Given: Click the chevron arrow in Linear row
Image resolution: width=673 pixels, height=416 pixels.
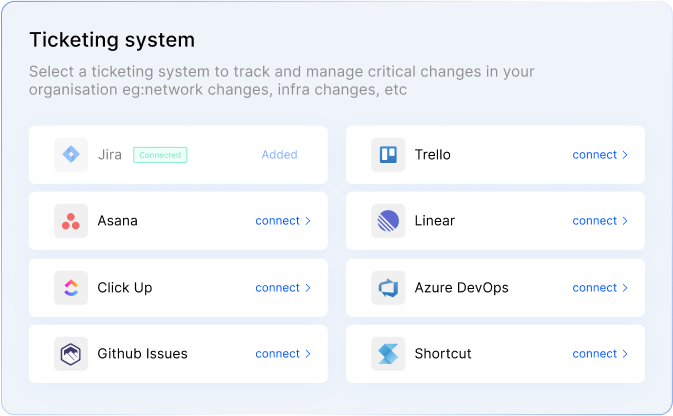Looking at the screenshot, I should point(625,221).
